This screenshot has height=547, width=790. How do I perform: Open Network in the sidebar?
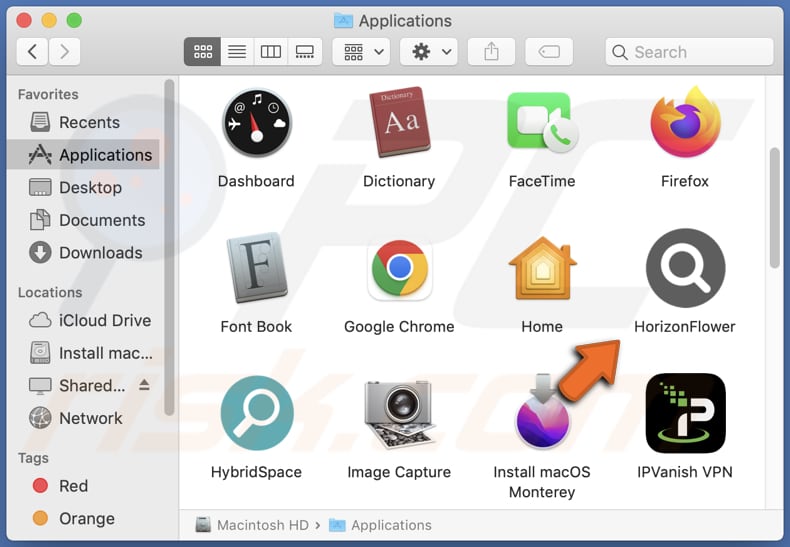point(84,418)
